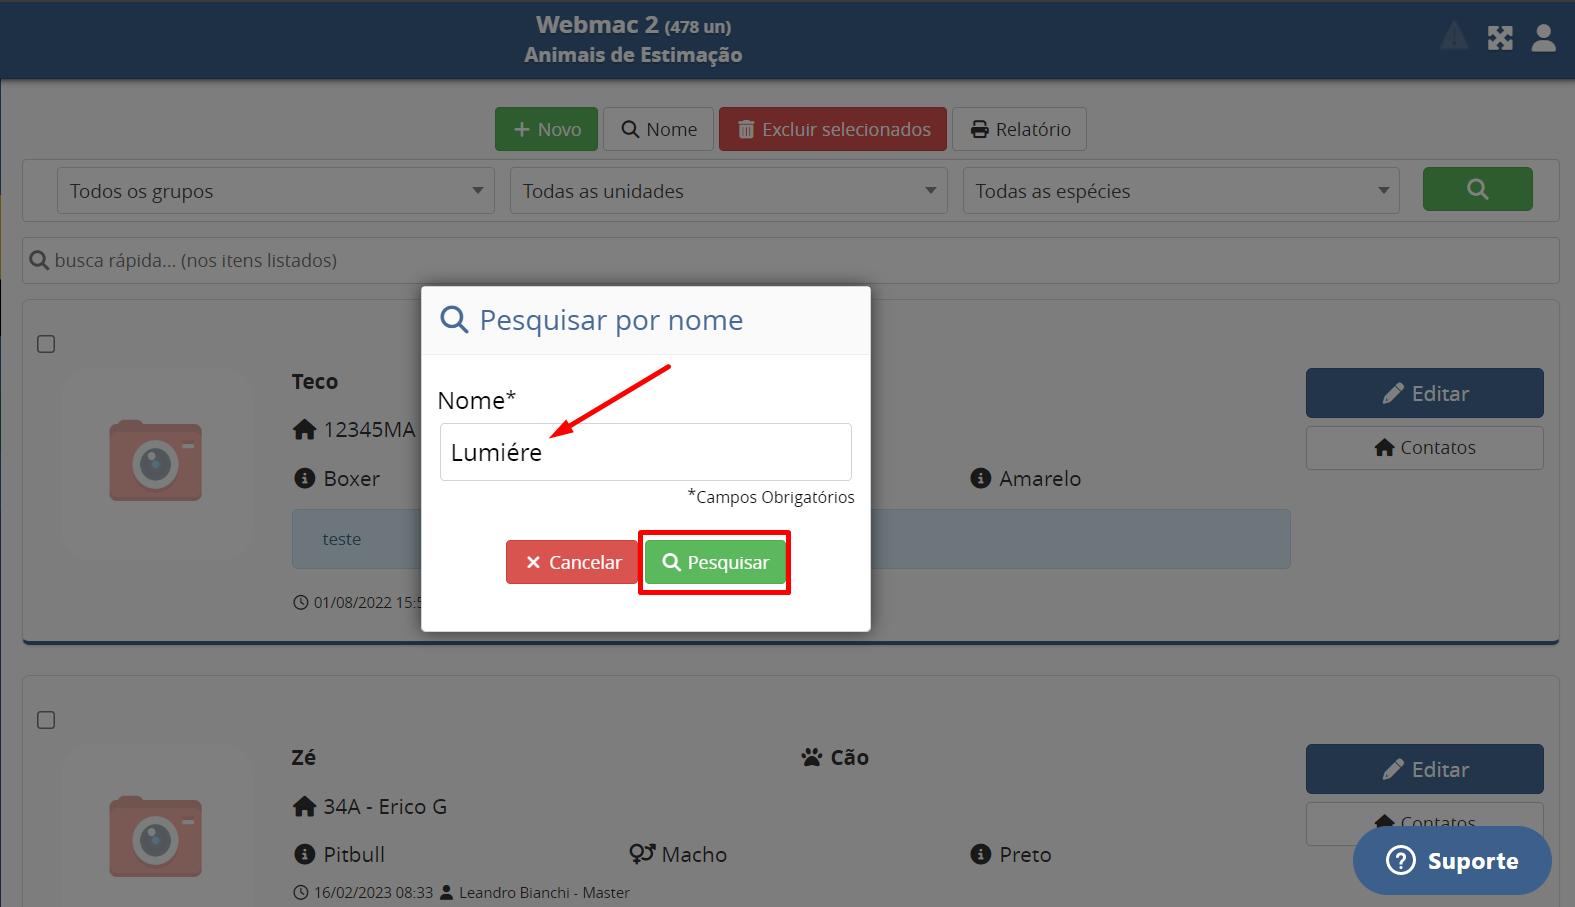The width and height of the screenshot is (1575, 907).
Task: Click the Nome input field with Lumiére
Action: point(646,452)
